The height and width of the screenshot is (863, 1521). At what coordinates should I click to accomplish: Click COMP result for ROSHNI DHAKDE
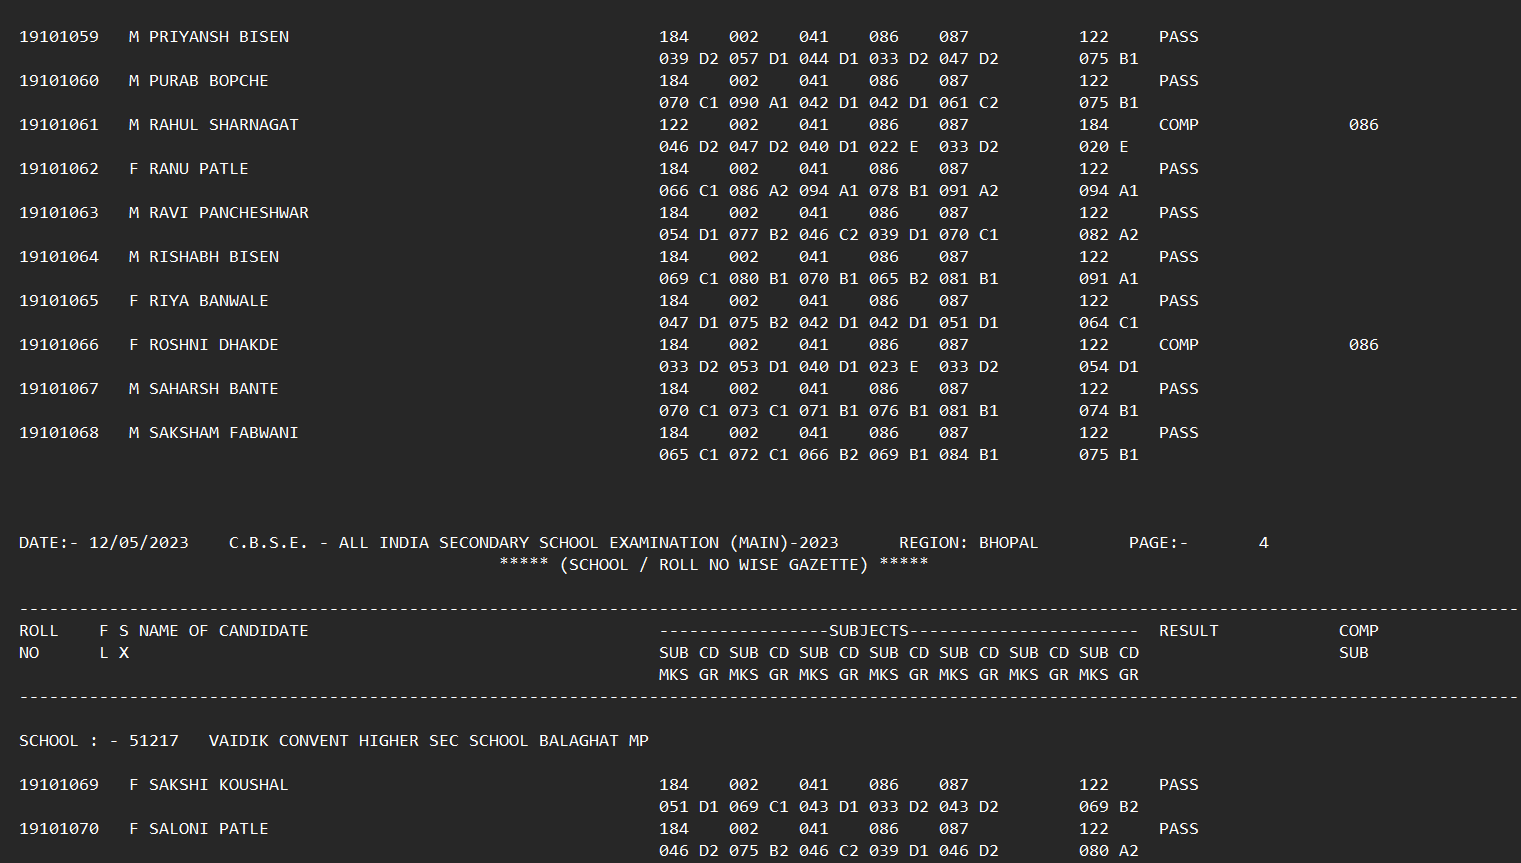1179,345
